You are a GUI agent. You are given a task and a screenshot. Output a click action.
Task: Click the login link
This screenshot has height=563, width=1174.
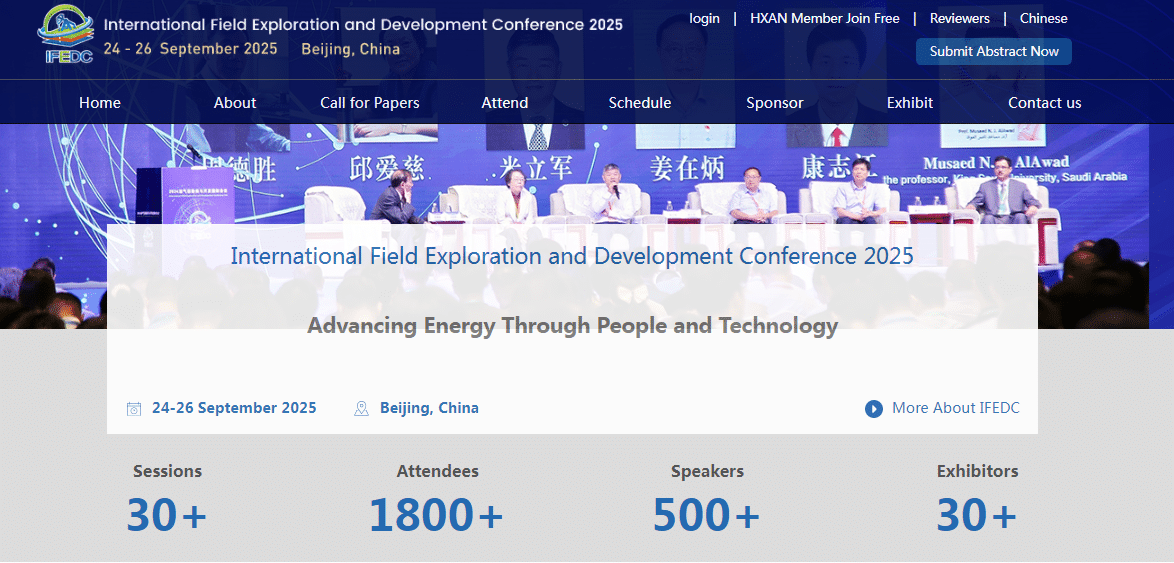tap(705, 19)
